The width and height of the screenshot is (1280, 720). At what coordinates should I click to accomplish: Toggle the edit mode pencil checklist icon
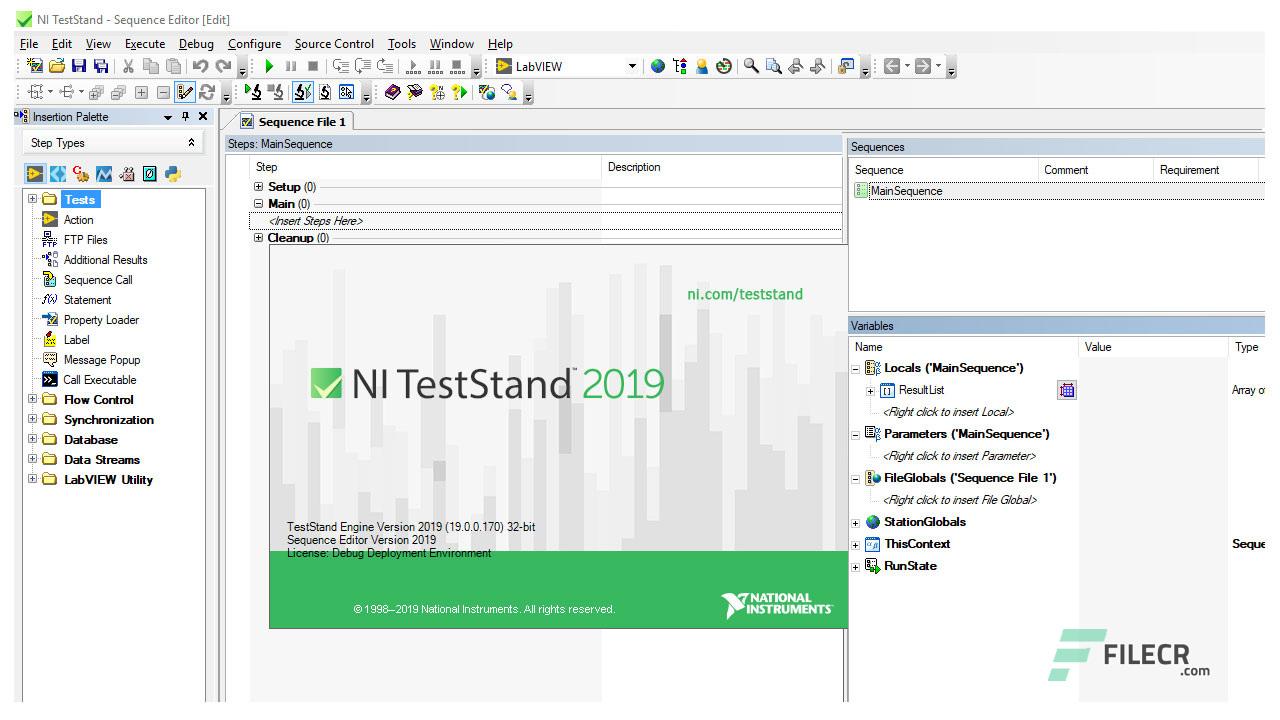184,92
